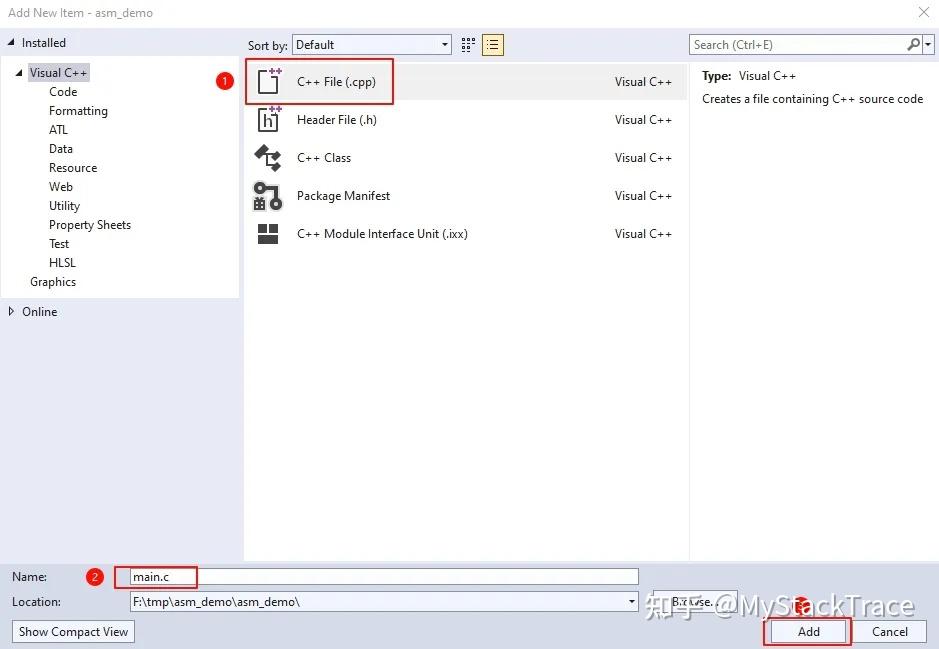
Task: Select the Formatting category
Action: click(x=78, y=111)
